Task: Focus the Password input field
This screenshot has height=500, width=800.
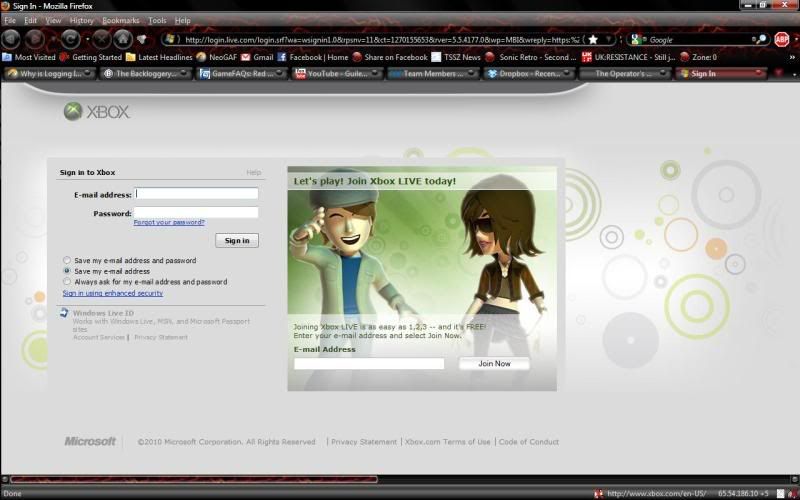Action: (196, 213)
